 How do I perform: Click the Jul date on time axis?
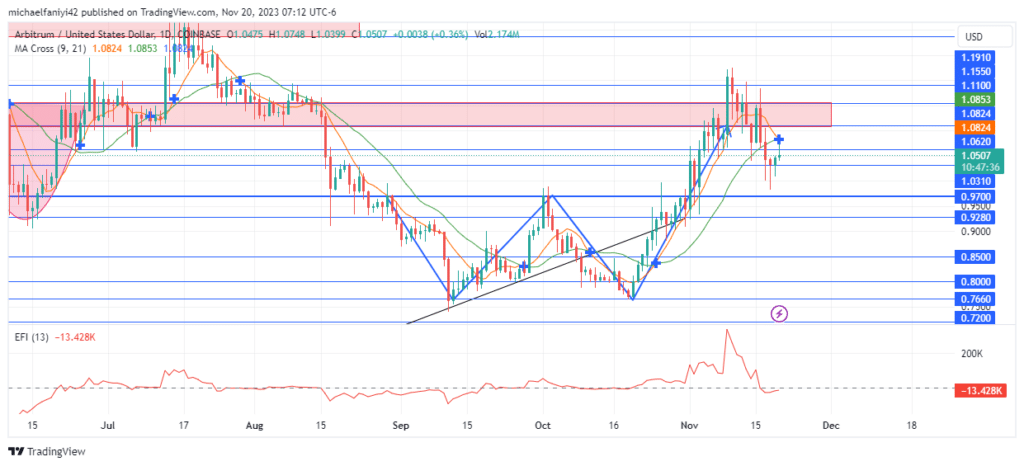tap(108, 426)
